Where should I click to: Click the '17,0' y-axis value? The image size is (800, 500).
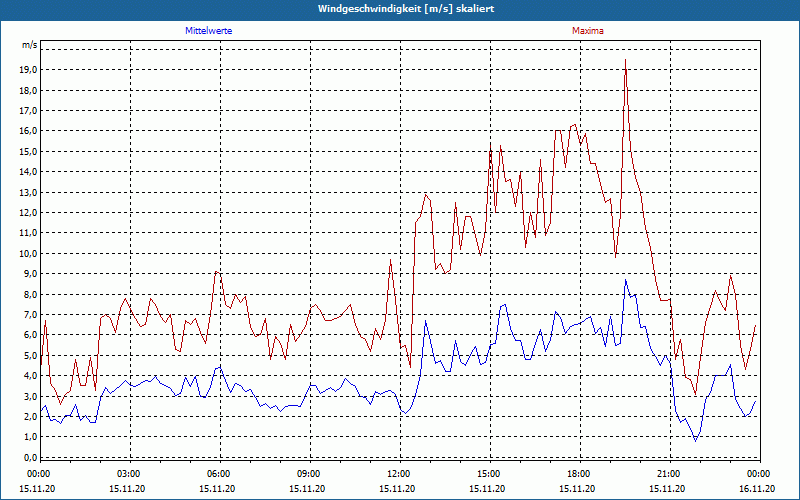coord(29,111)
